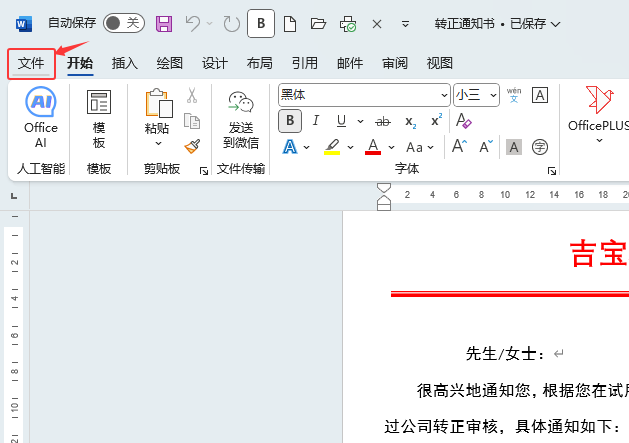Open the 邮件 tab
This screenshot has height=443, width=629.
[350, 63]
